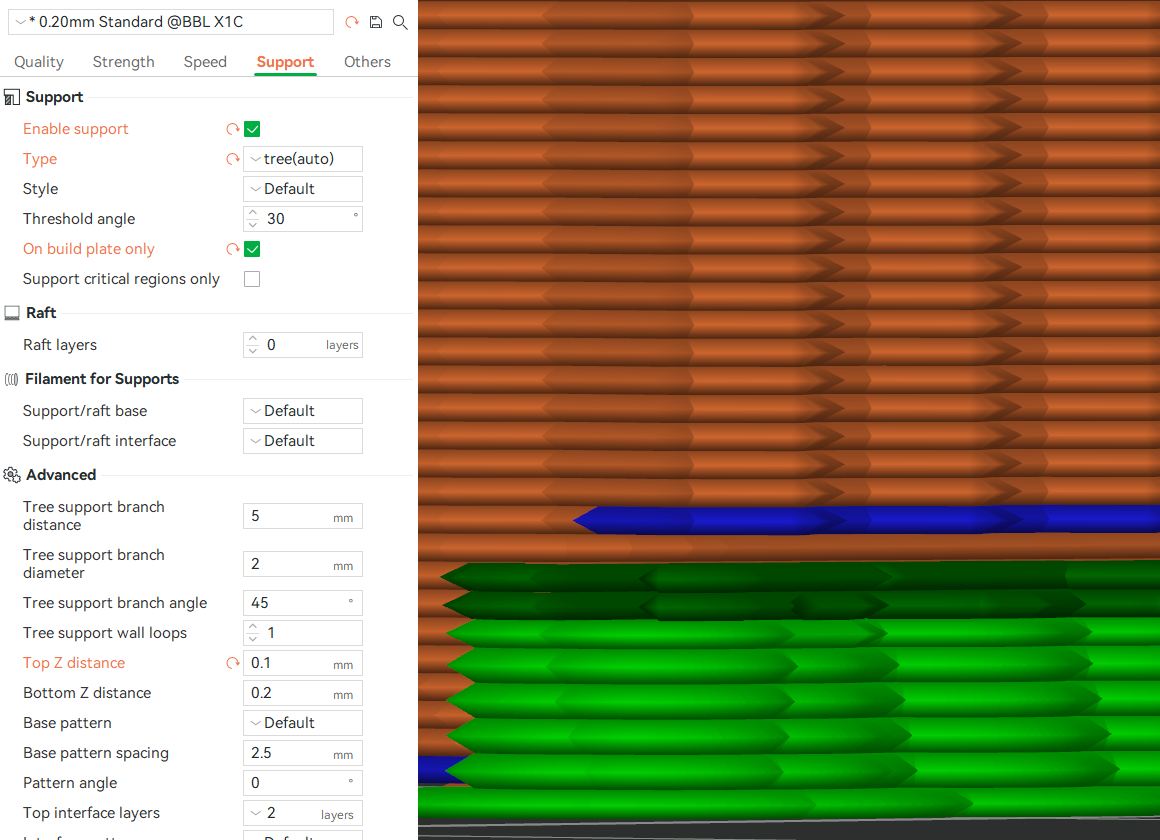Disable the Enable support checkbox
Viewport: 1160px width, 840px height.
pos(251,129)
